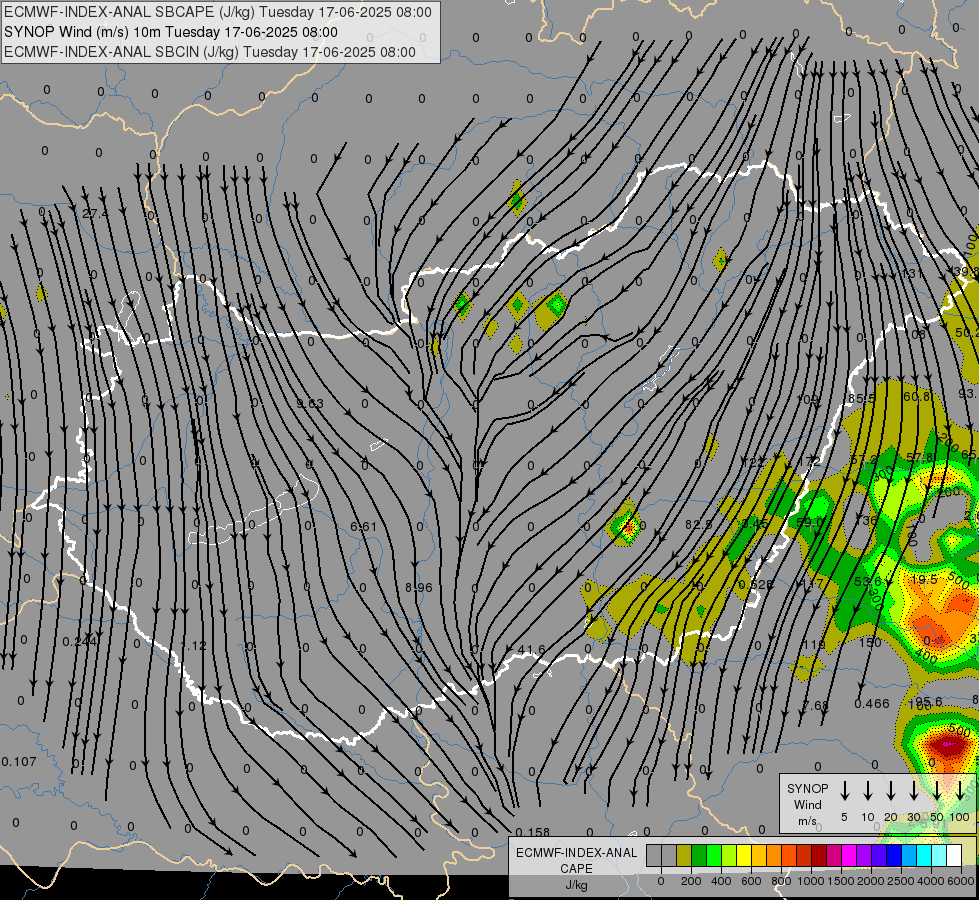Image resolution: width=979 pixels, height=900 pixels.
Task: Click the map value '27.4'
Action: click(96, 214)
